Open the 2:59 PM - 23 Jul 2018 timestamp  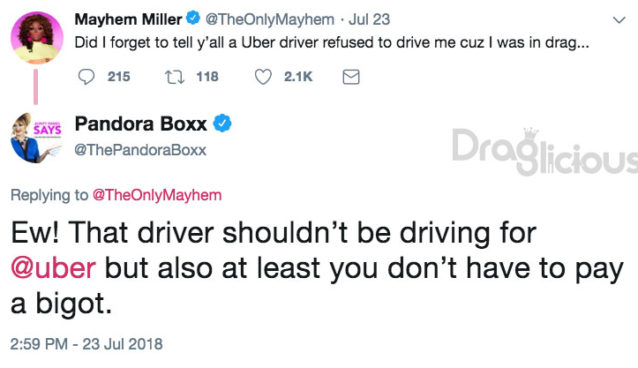tap(86, 344)
